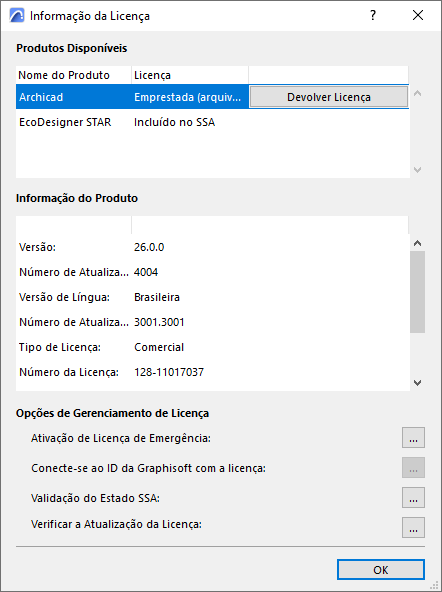
Task: Open the help question mark button
Action: [x=373, y=15]
